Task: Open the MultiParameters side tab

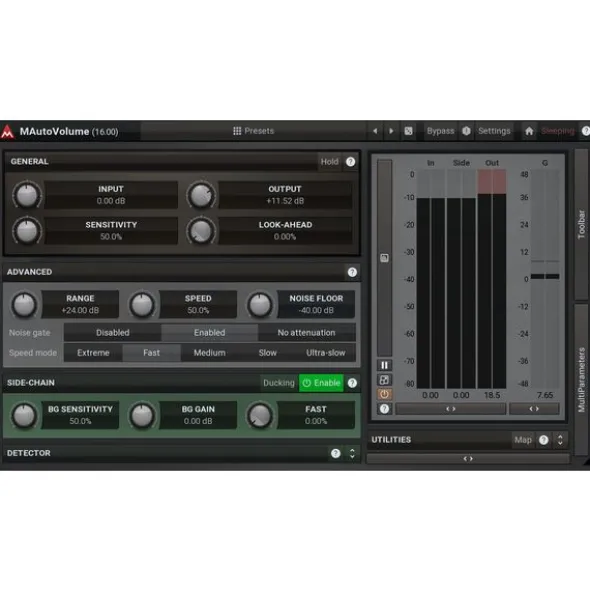Action: [x=581, y=380]
